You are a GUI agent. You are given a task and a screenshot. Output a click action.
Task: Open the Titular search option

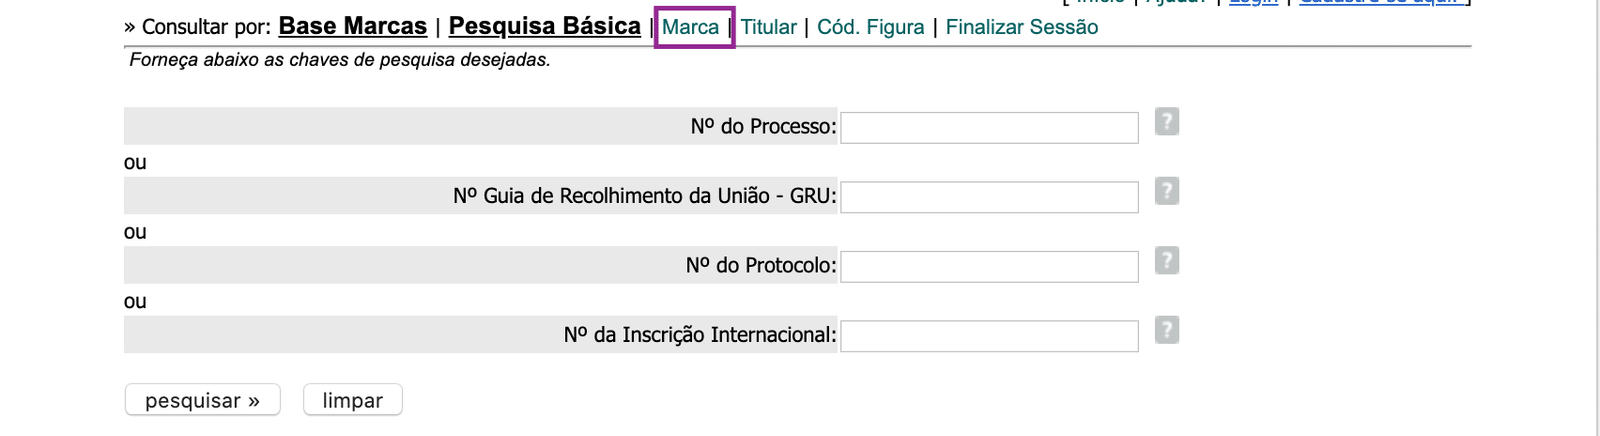(x=768, y=27)
